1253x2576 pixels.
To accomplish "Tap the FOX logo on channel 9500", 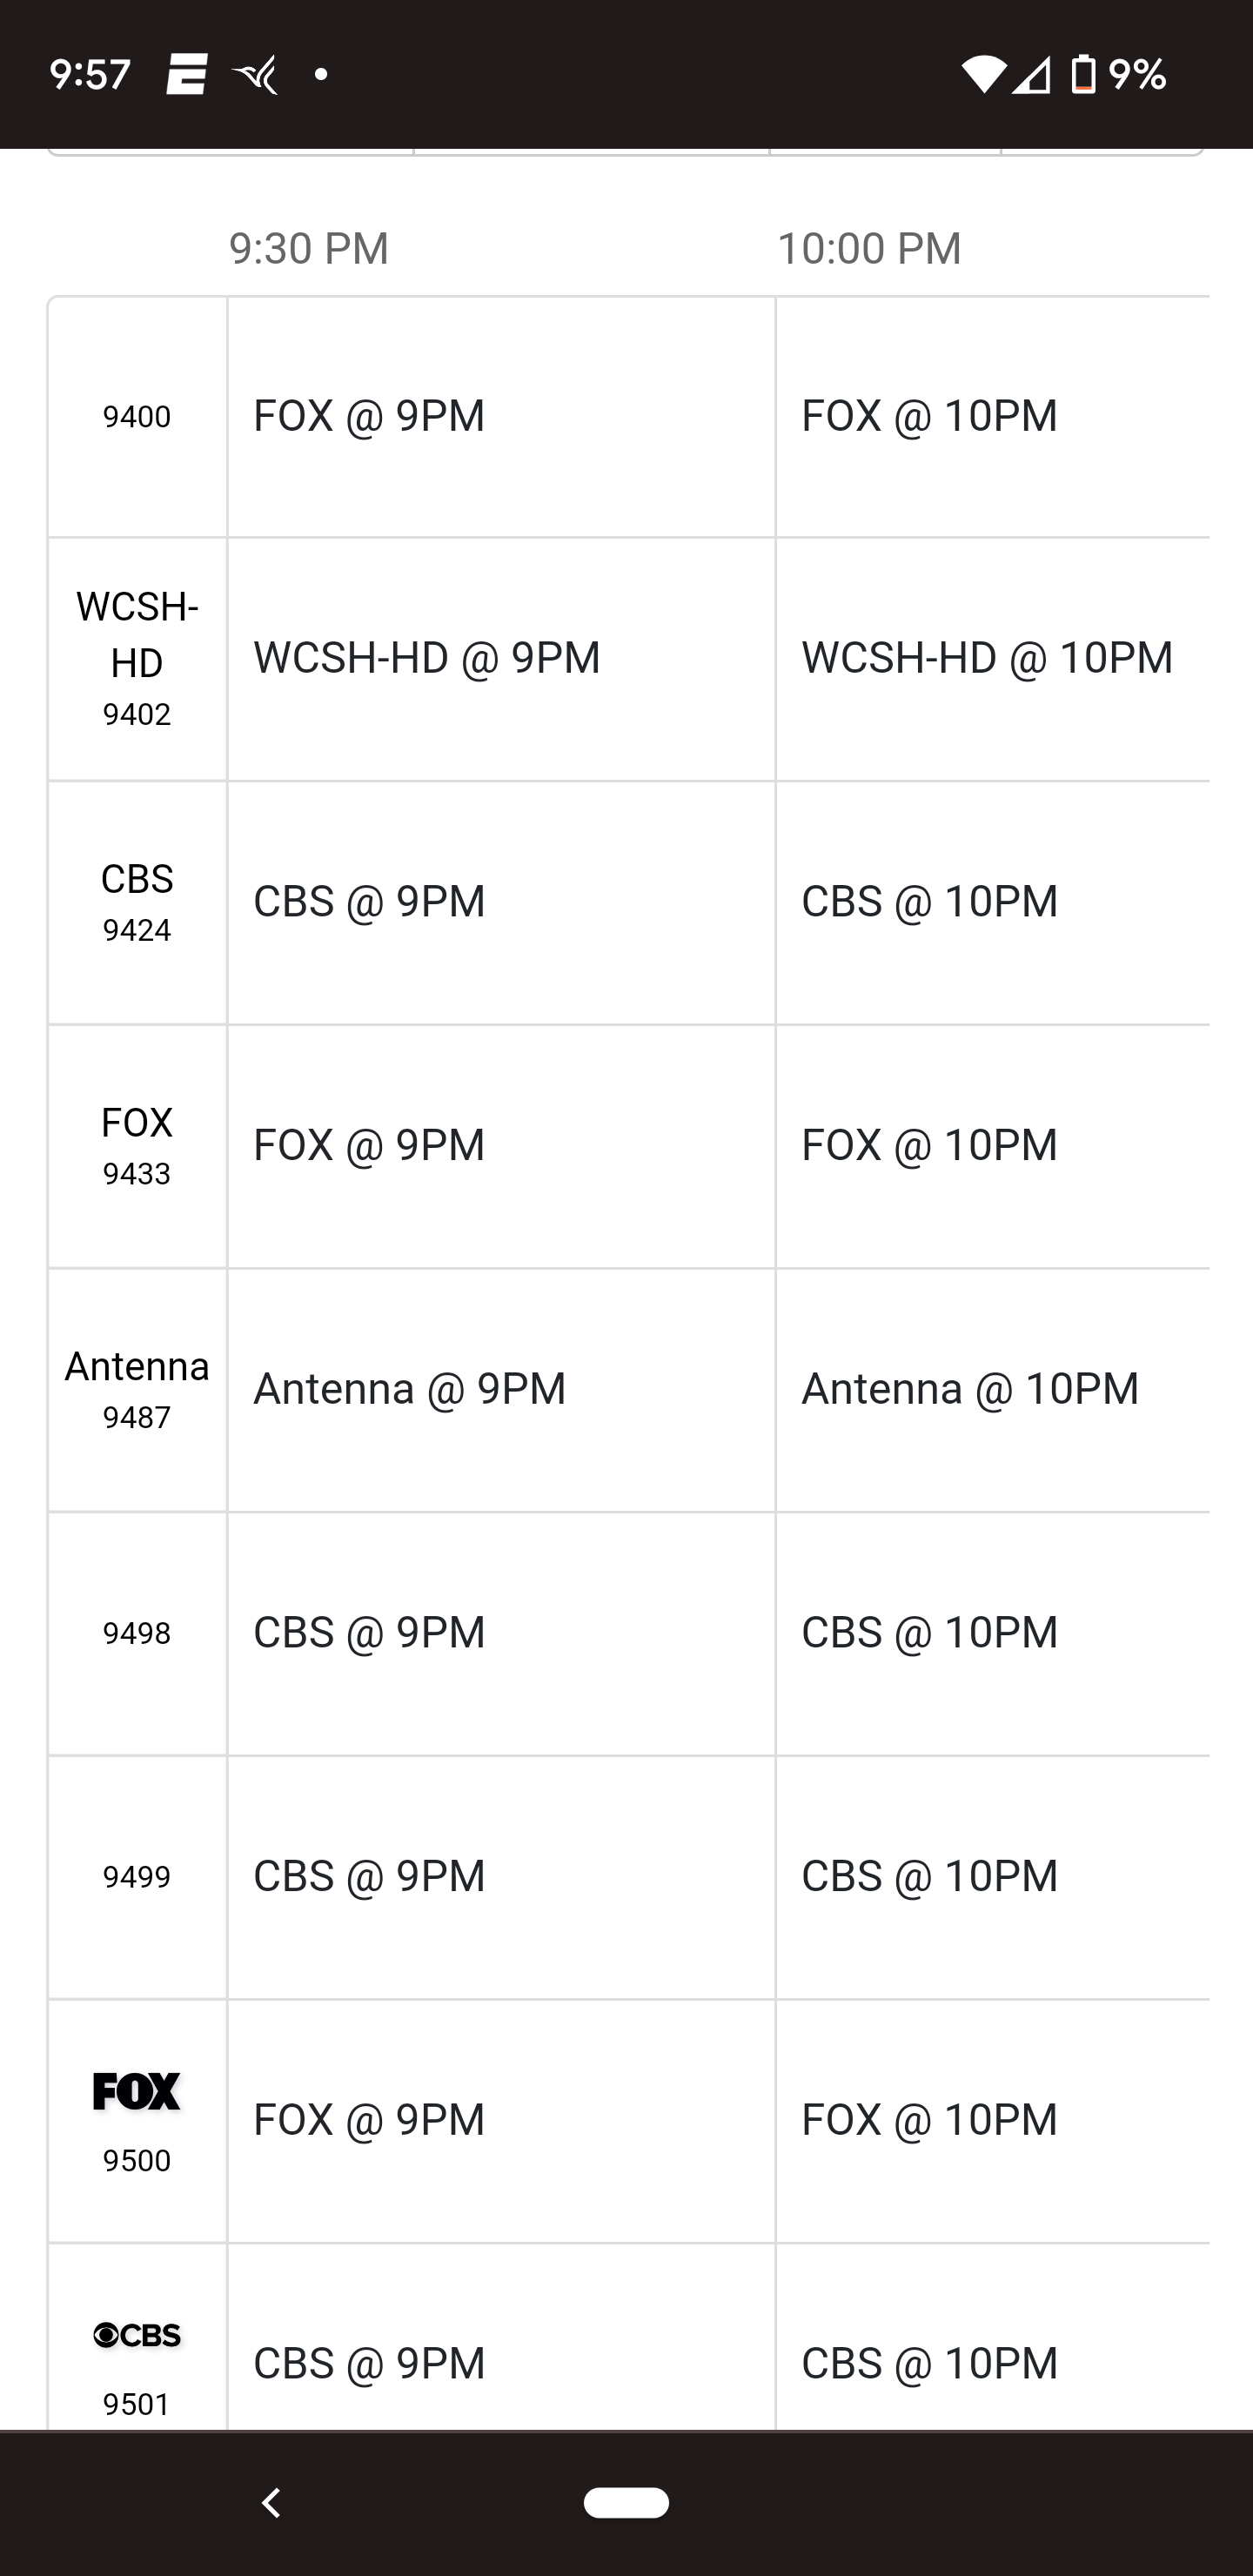I will coord(137,2091).
